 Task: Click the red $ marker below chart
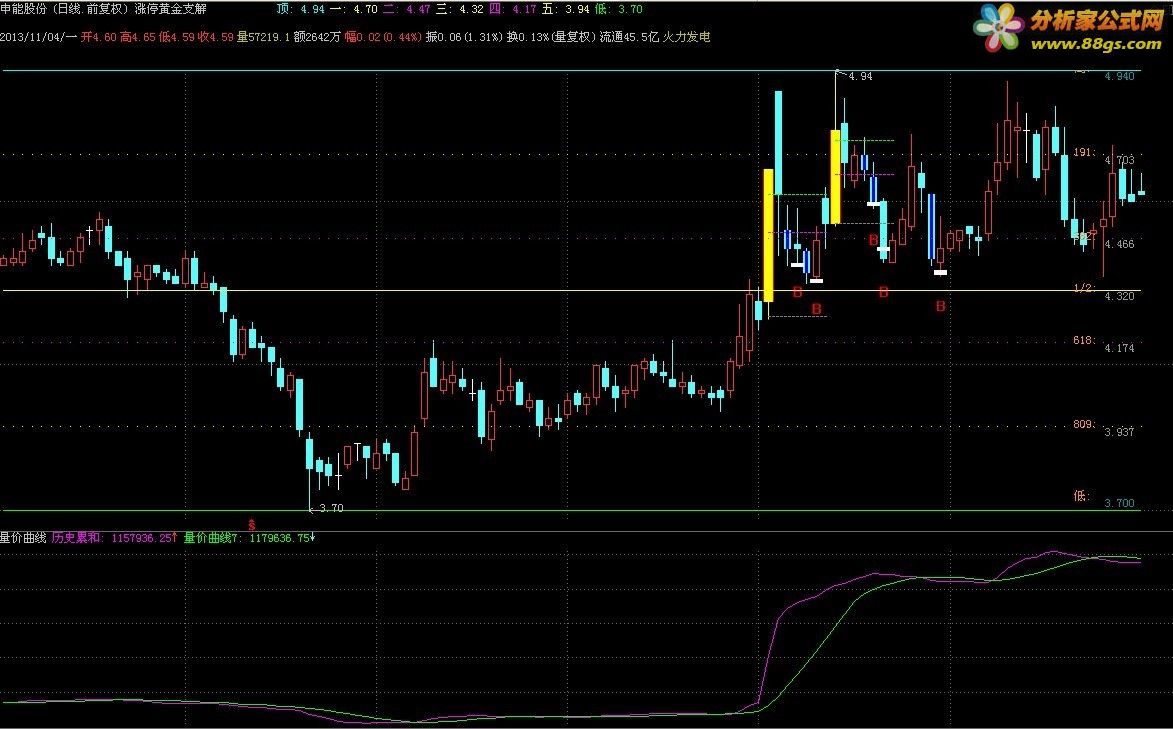(252, 526)
